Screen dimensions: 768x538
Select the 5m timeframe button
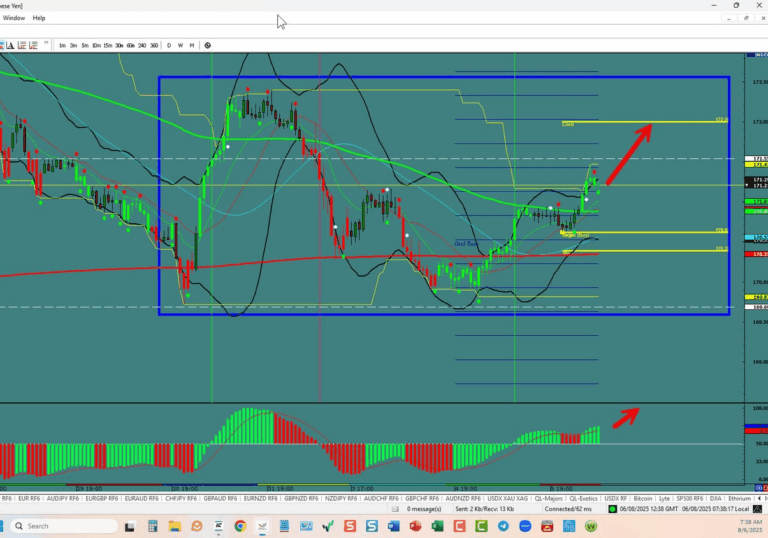[85, 46]
